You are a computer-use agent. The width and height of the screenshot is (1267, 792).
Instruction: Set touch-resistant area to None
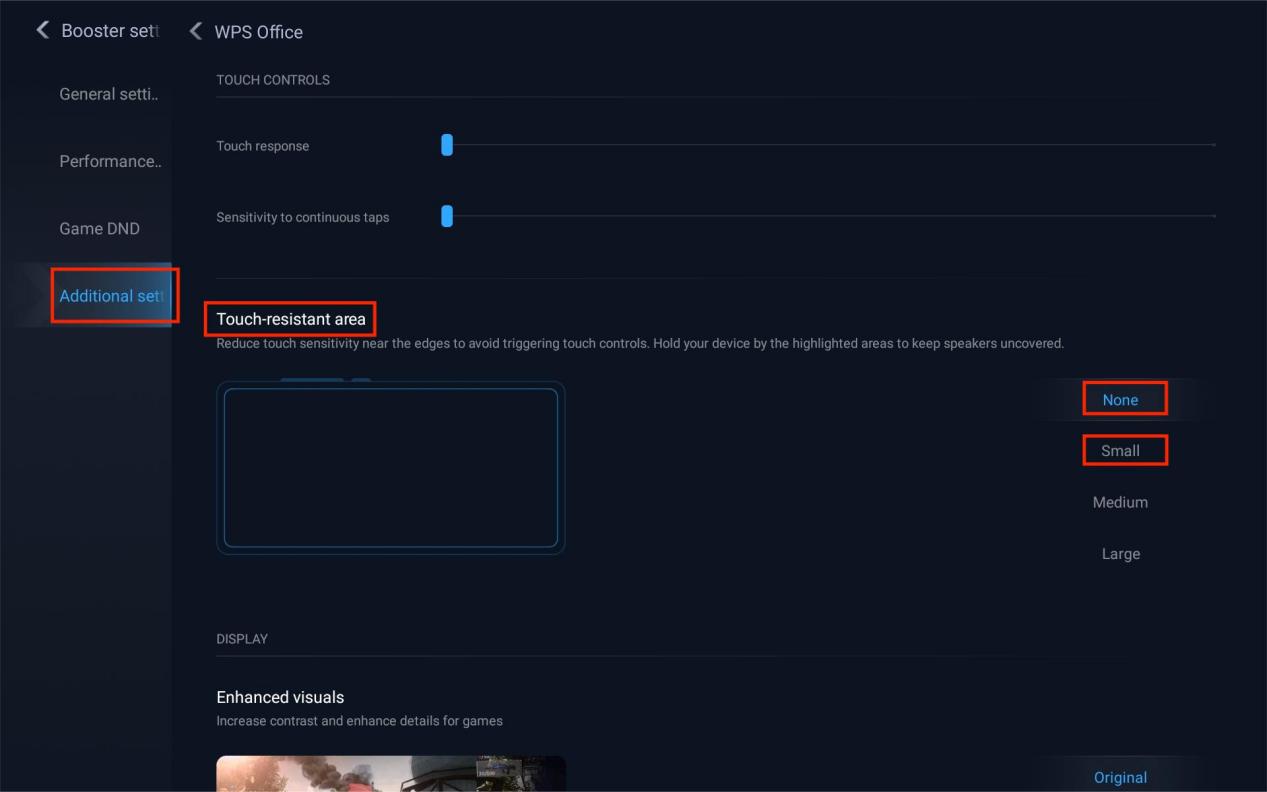tap(1120, 399)
